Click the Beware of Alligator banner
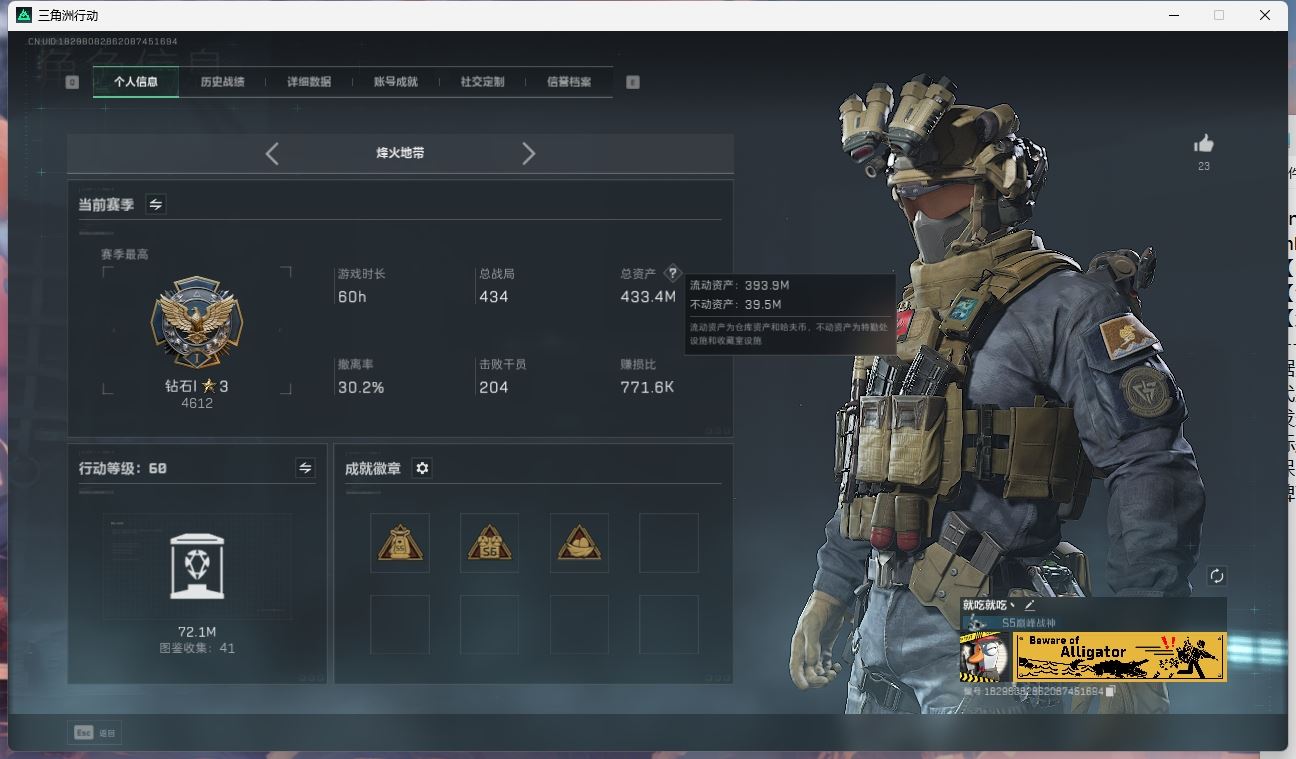The width and height of the screenshot is (1296, 759). coord(1120,656)
